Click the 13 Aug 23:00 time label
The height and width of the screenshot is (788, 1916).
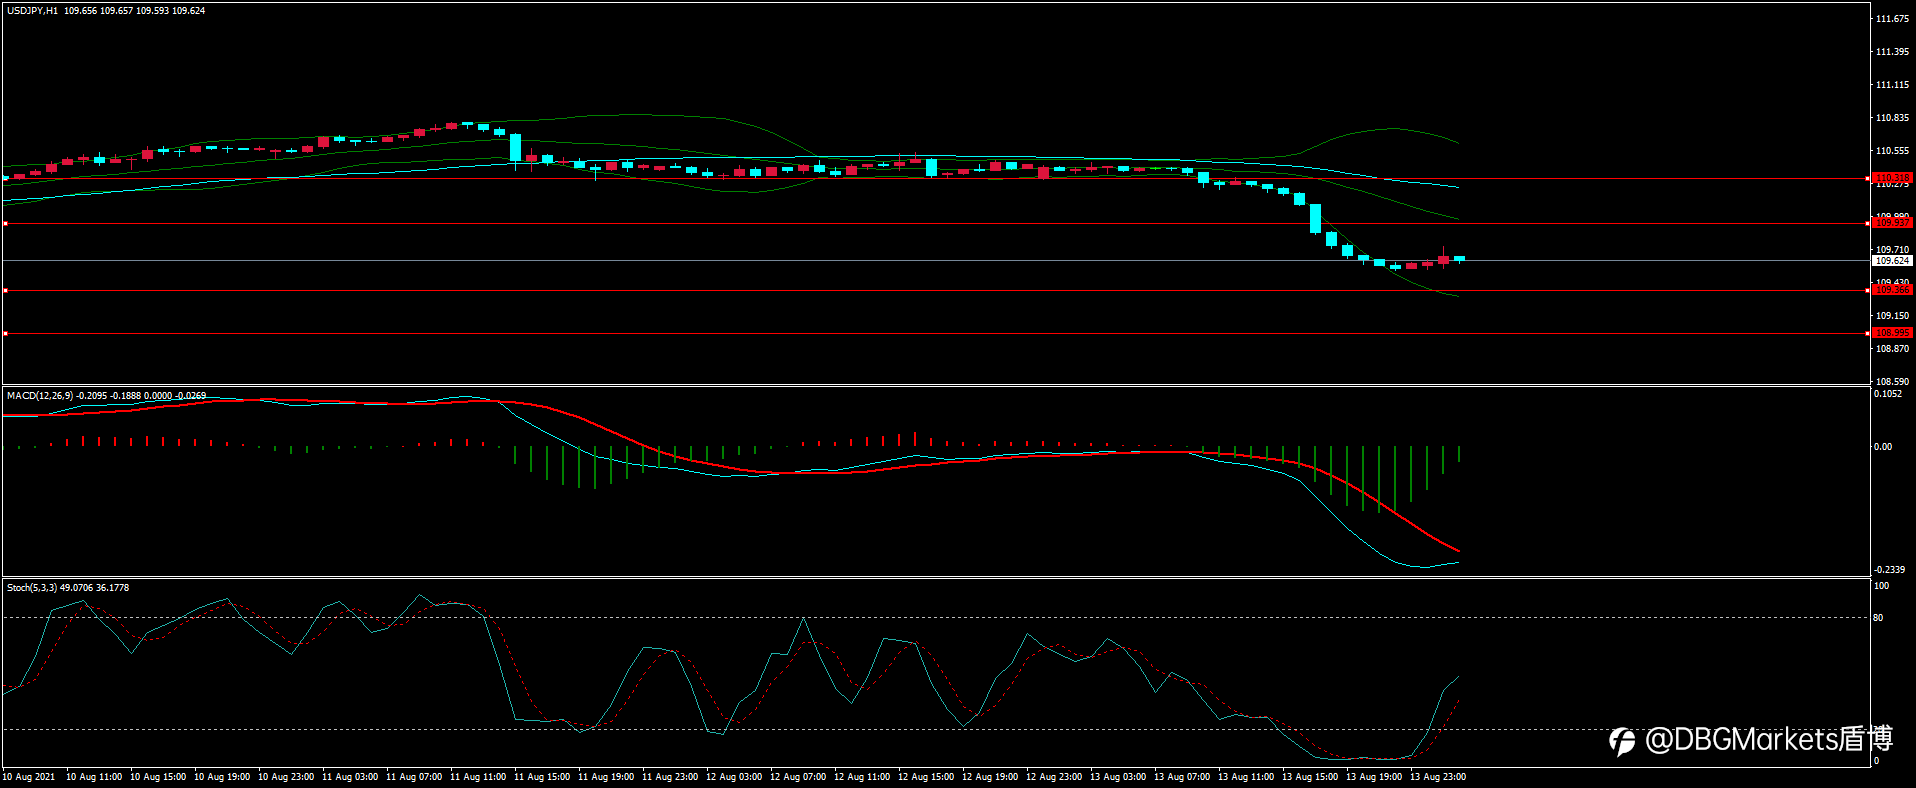[x=1438, y=777]
